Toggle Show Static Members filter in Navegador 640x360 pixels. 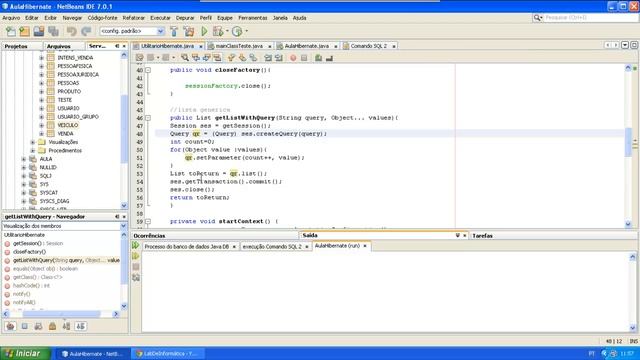tap(38, 326)
